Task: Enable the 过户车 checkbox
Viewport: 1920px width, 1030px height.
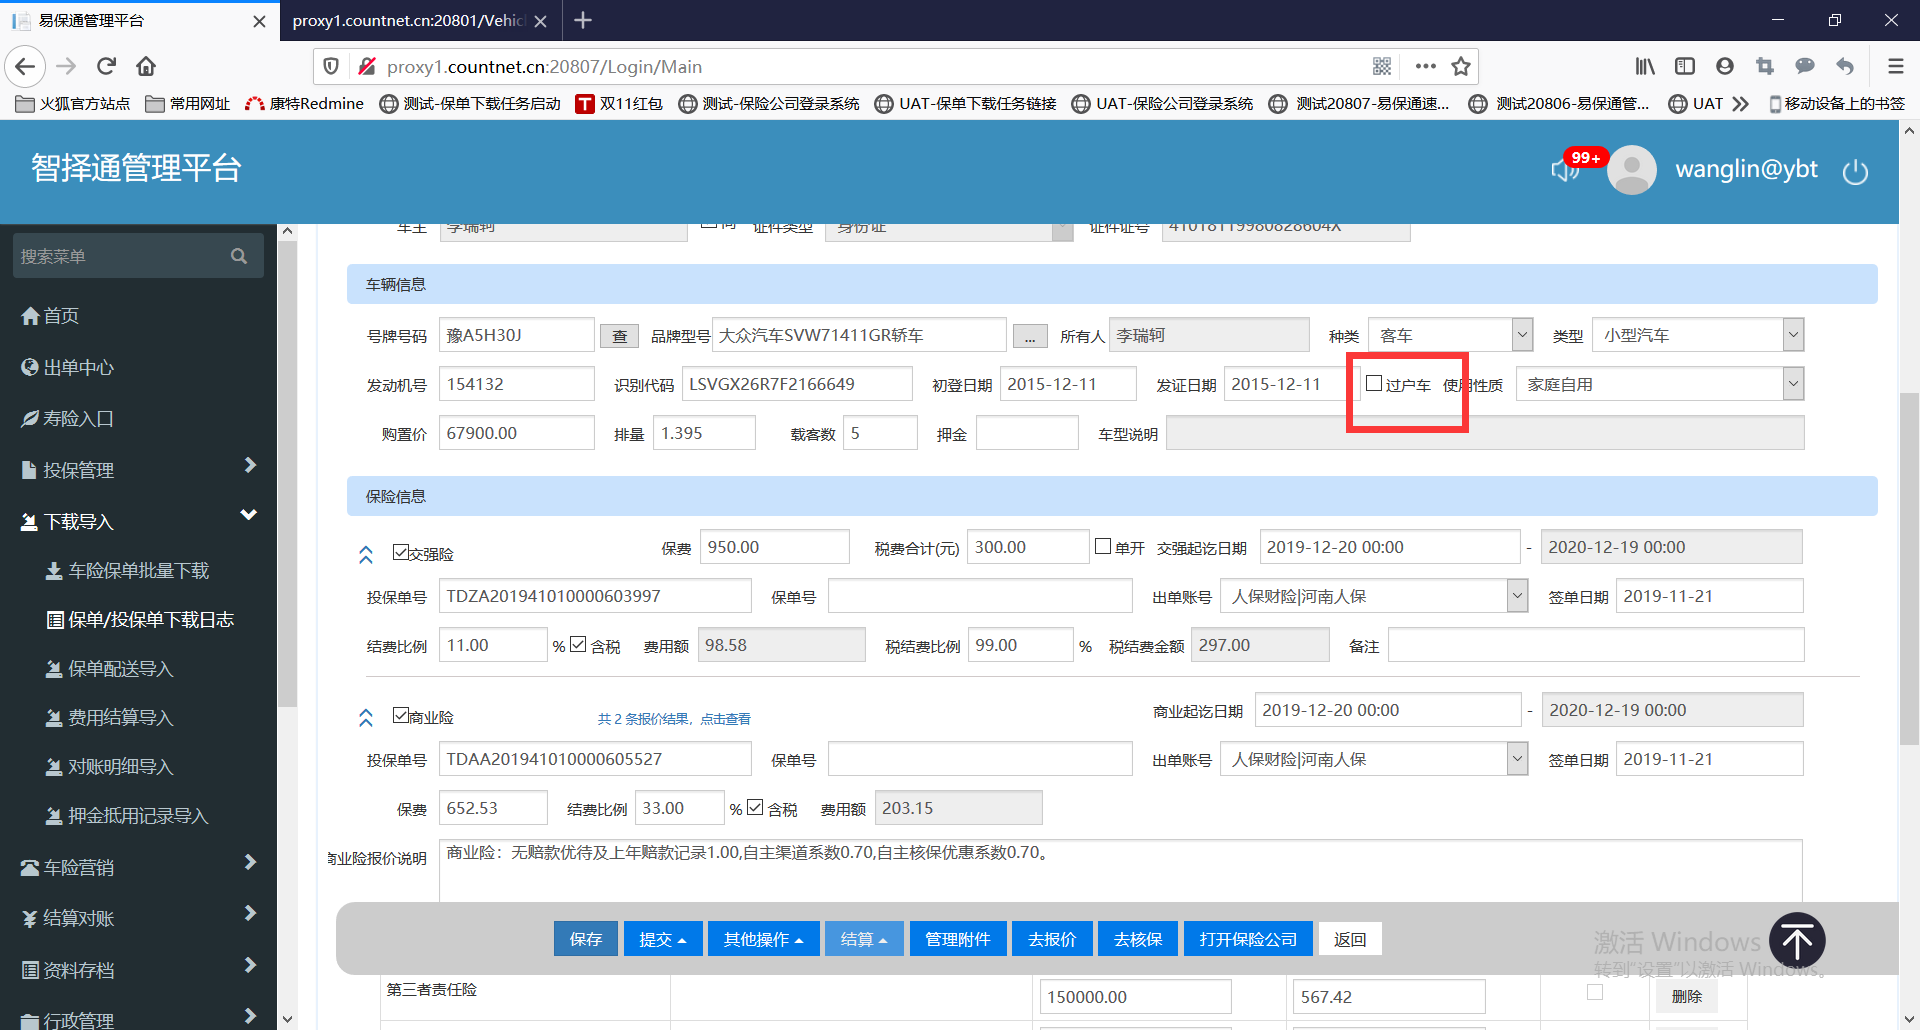Action: click(1375, 384)
